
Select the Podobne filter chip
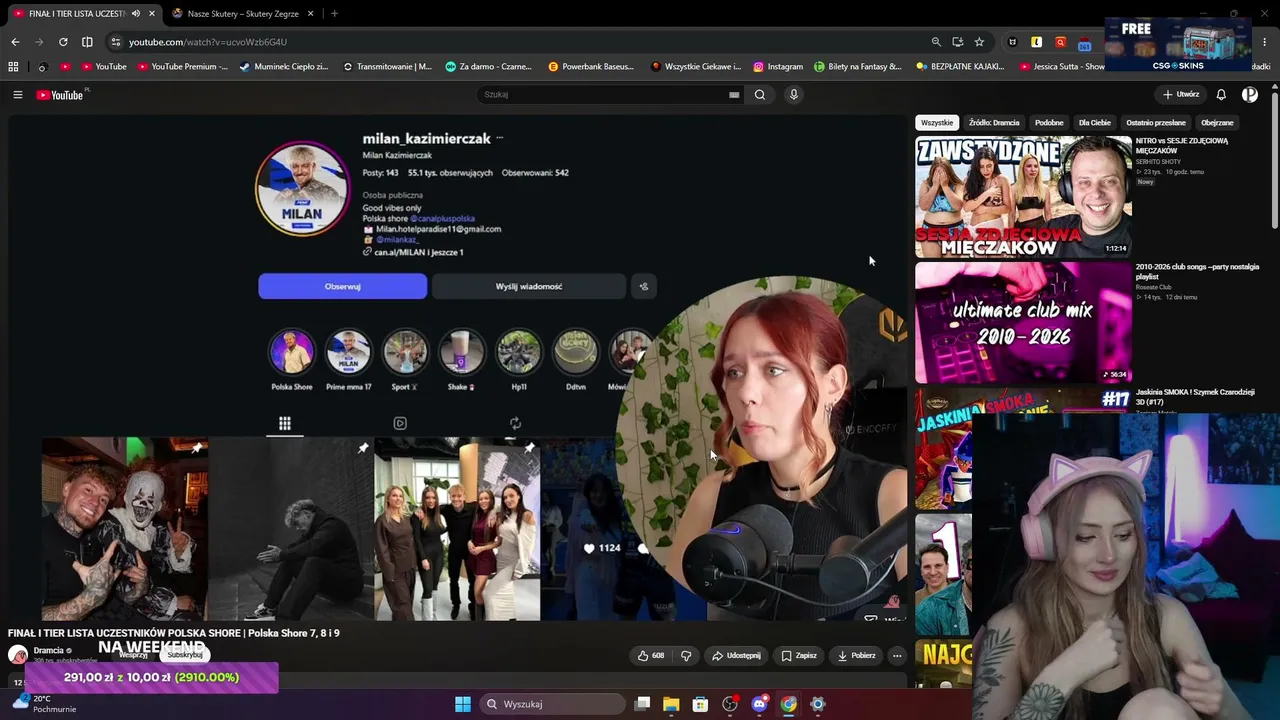point(1049,123)
